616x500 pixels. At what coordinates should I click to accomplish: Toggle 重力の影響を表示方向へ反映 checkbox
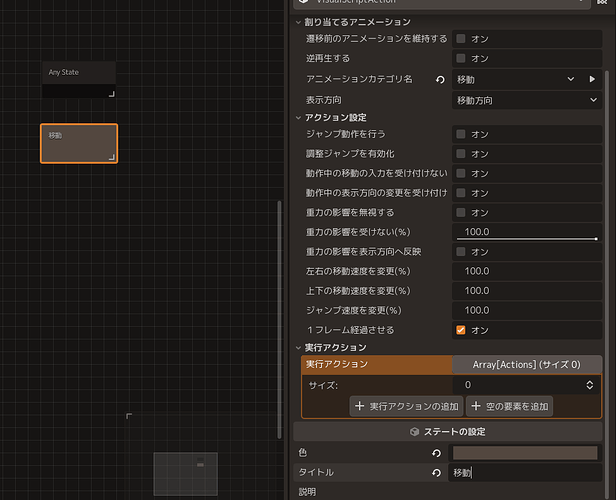pyautogui.click(x=461, y=251)
